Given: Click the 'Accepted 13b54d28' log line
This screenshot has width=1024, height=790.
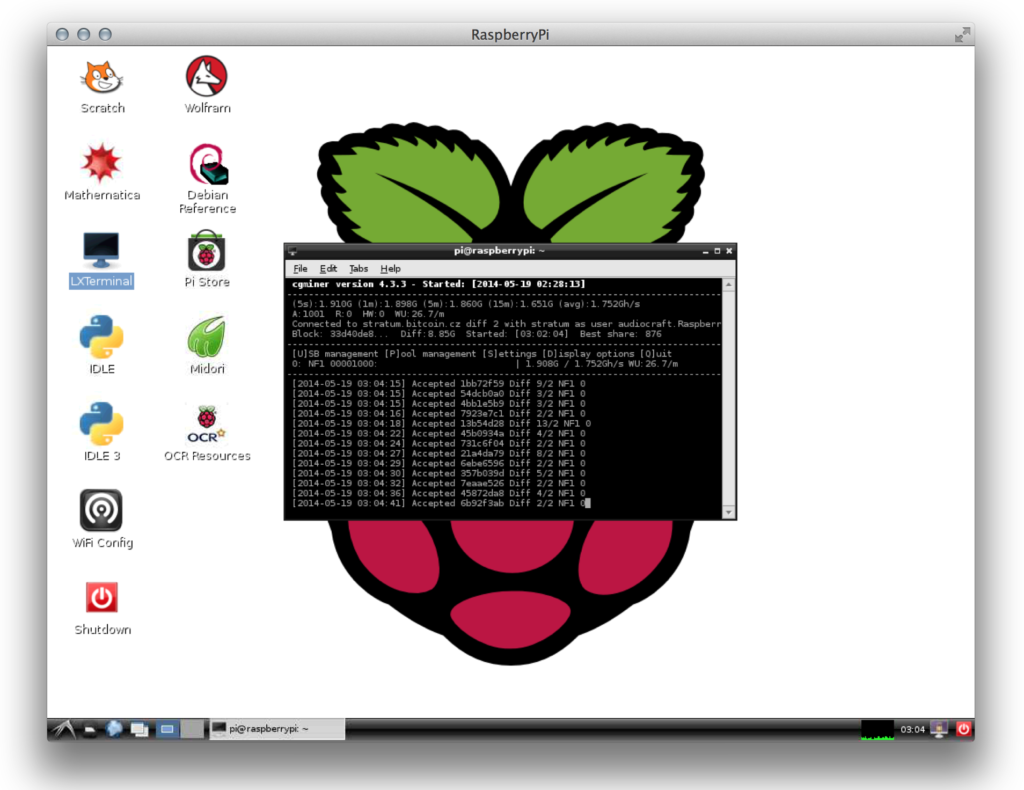Looking at the screenshot, I should point(441,424).
